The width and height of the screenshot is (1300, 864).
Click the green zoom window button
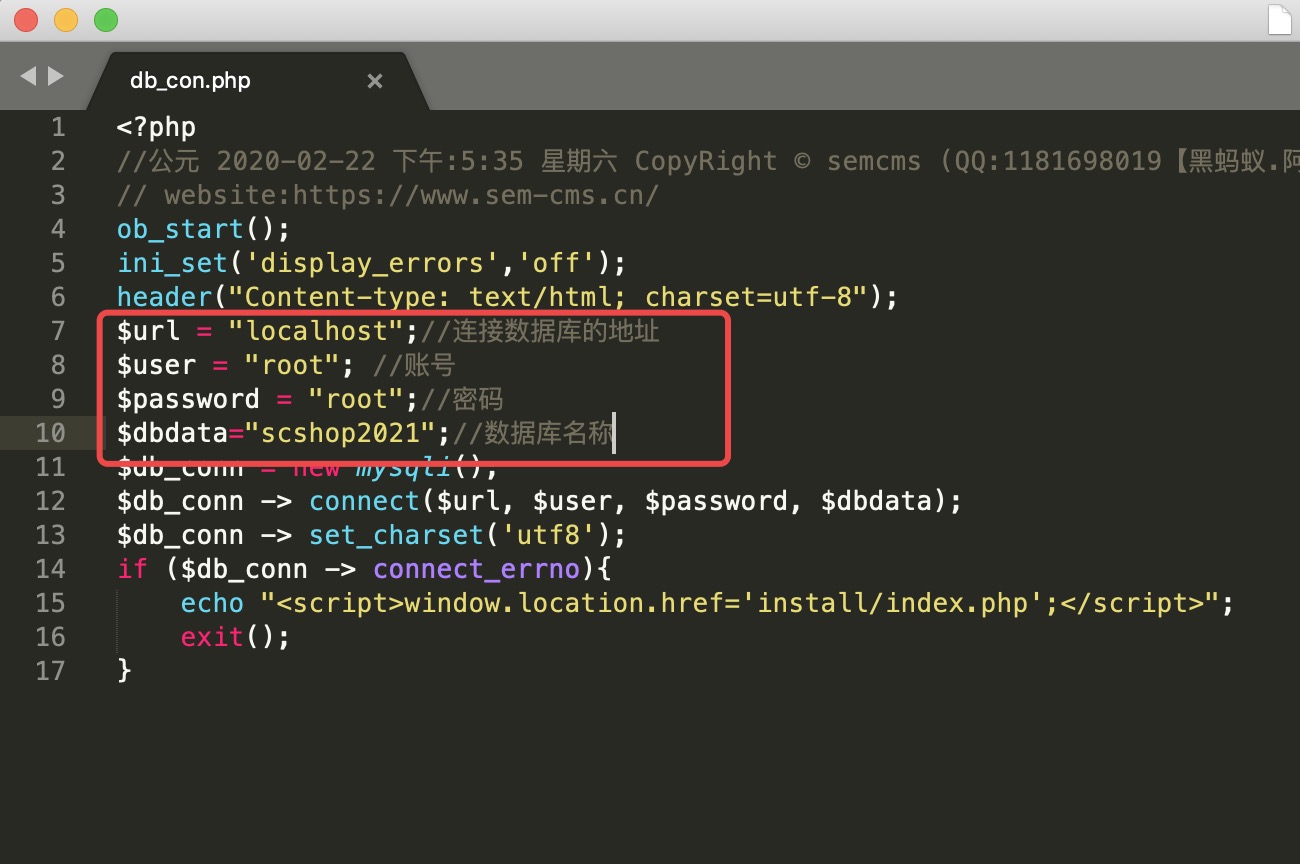(x=105, y=20)
